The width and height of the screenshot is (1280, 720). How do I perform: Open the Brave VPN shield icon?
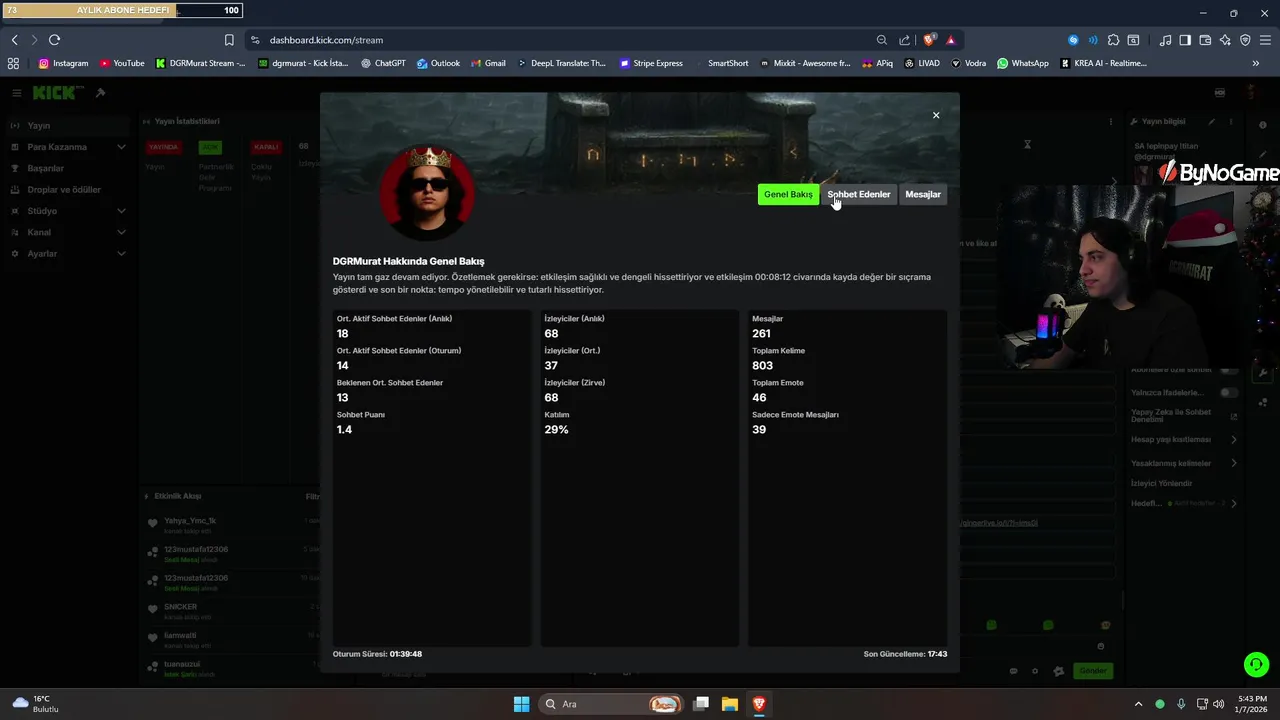tap(1245, 40)
